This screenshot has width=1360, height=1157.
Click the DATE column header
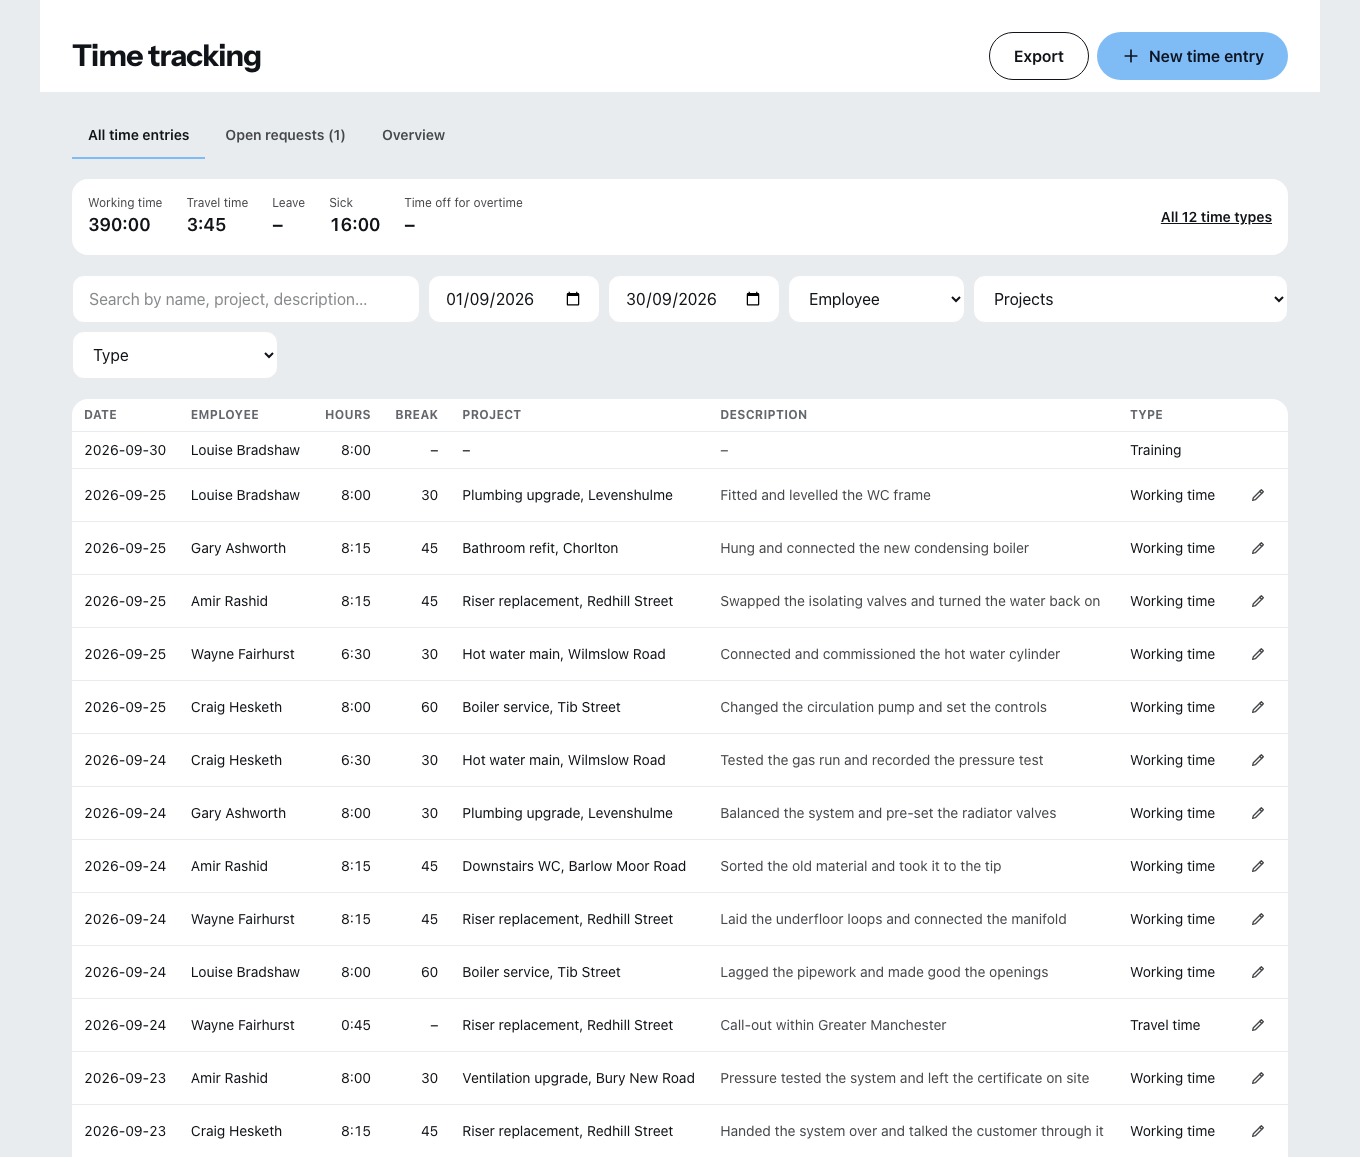point(100,415)
